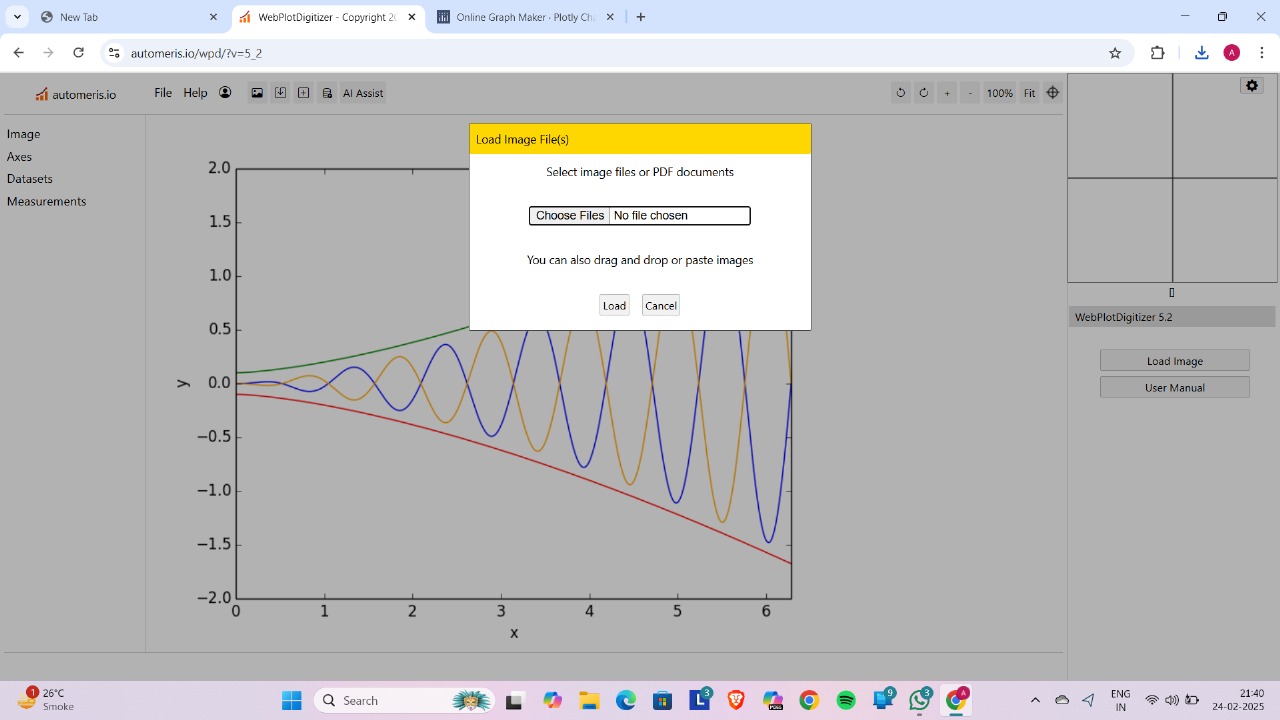The image size is (1280, 720).
Task: Click the download data toolbar icon
Action: point(280,92)
